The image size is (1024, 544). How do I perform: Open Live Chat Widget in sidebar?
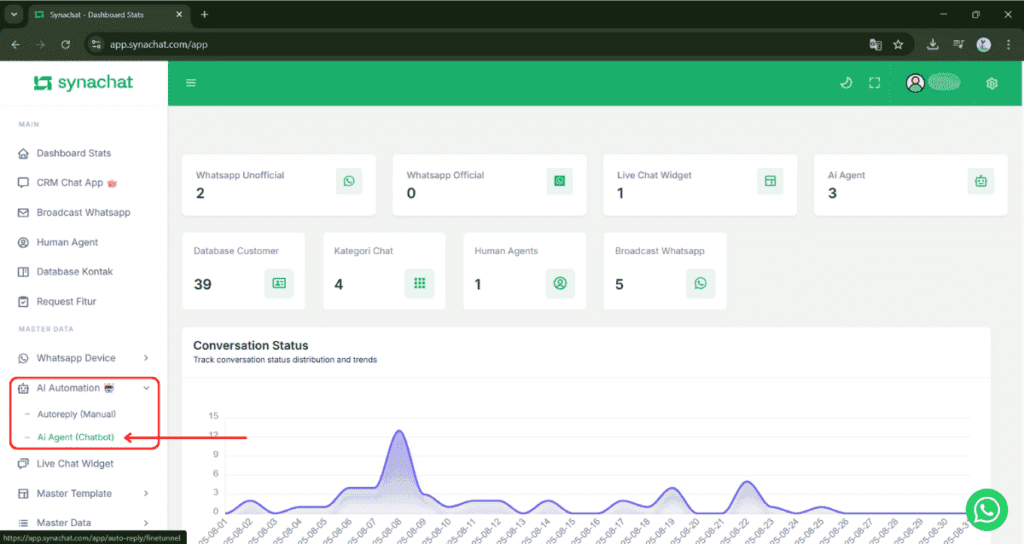coord(74,464)
